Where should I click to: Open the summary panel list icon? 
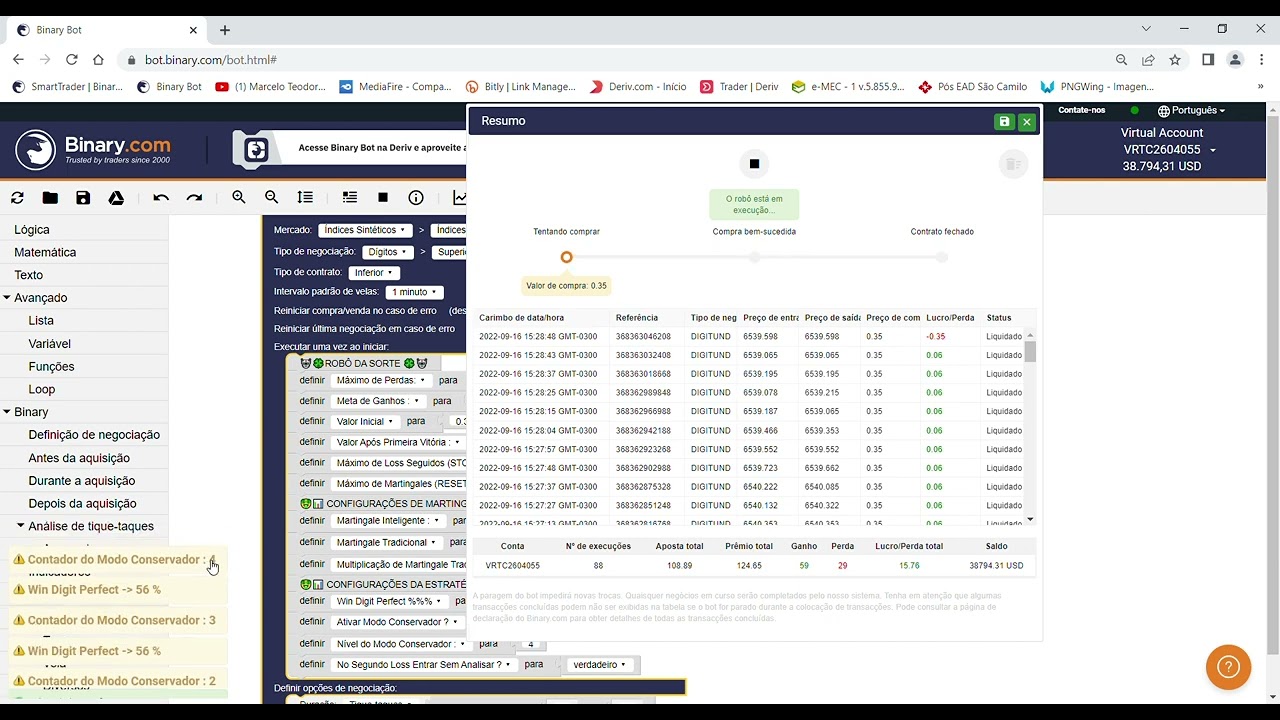coord(349,198)
